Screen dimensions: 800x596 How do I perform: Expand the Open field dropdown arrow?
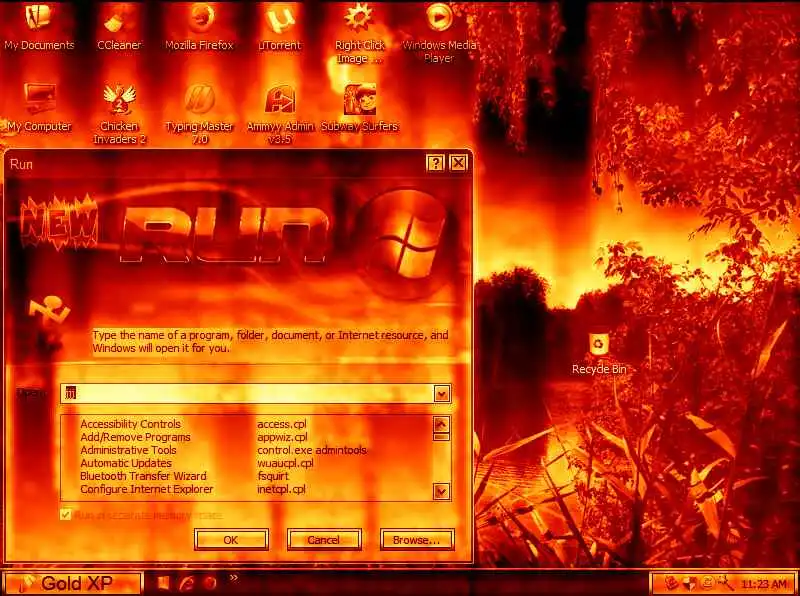click(x=442, y=393)
